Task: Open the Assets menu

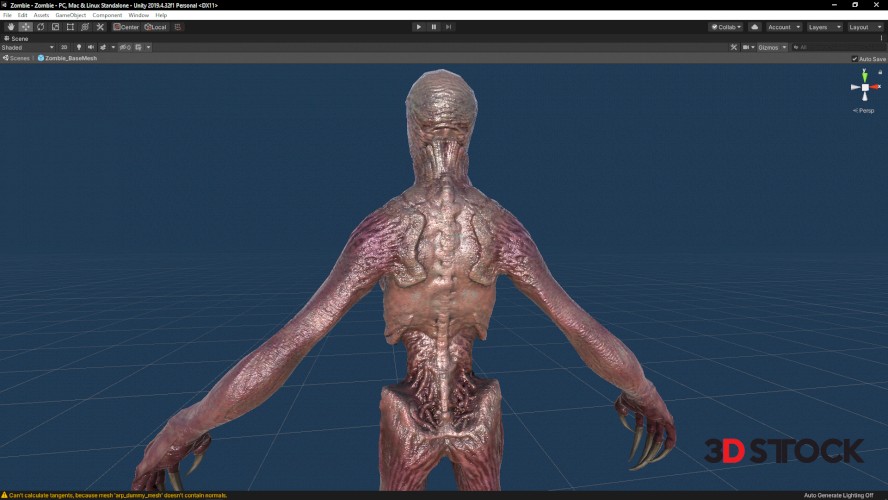Action: tap(41, 15)
